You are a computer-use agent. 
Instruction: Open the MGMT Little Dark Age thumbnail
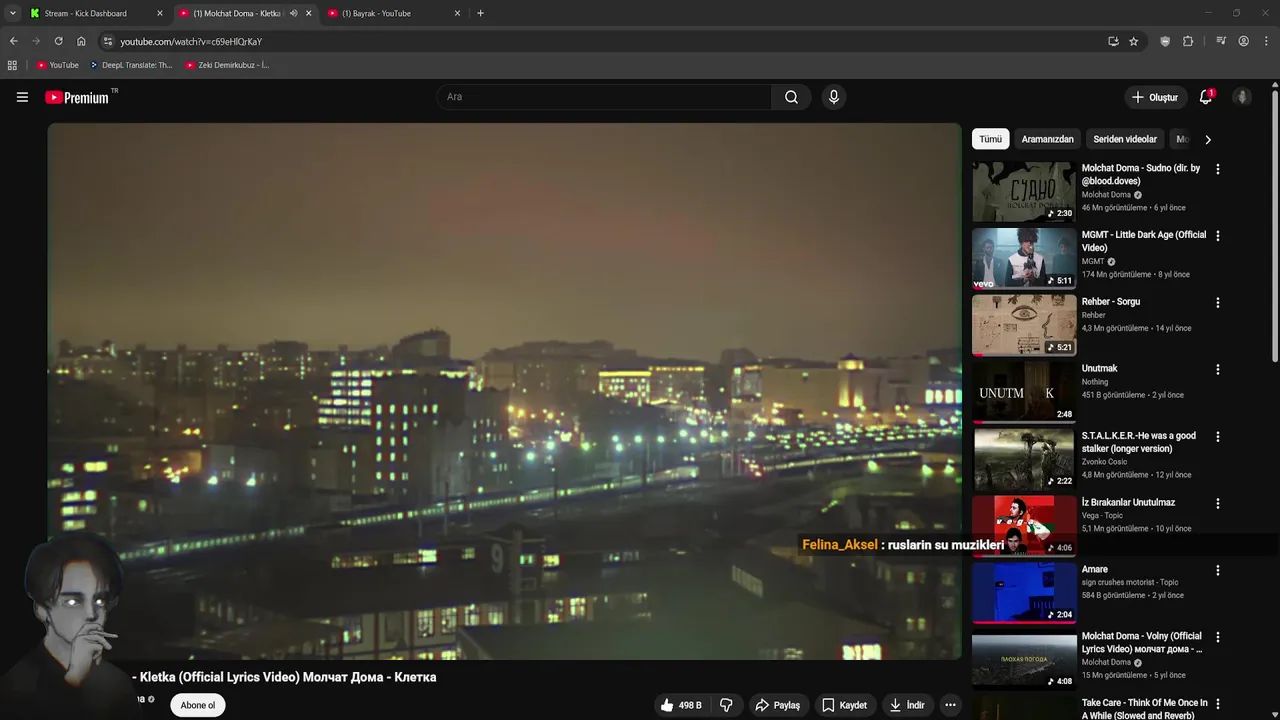[1024, 258]
